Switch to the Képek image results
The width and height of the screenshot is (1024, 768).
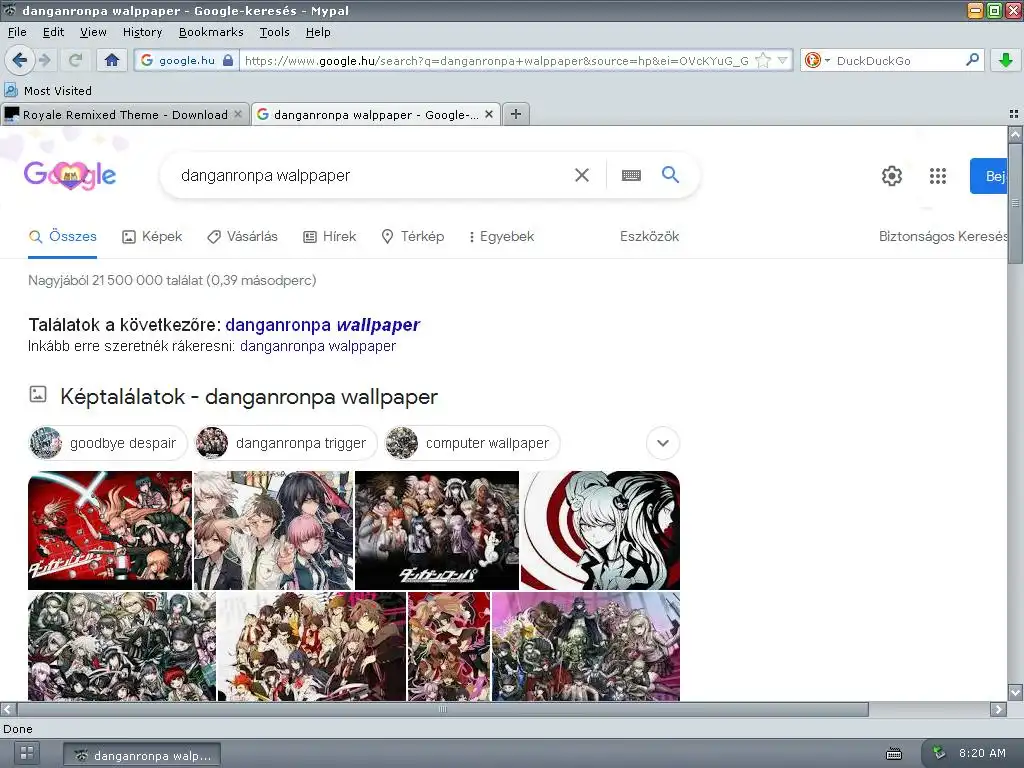tap(152, 236)
